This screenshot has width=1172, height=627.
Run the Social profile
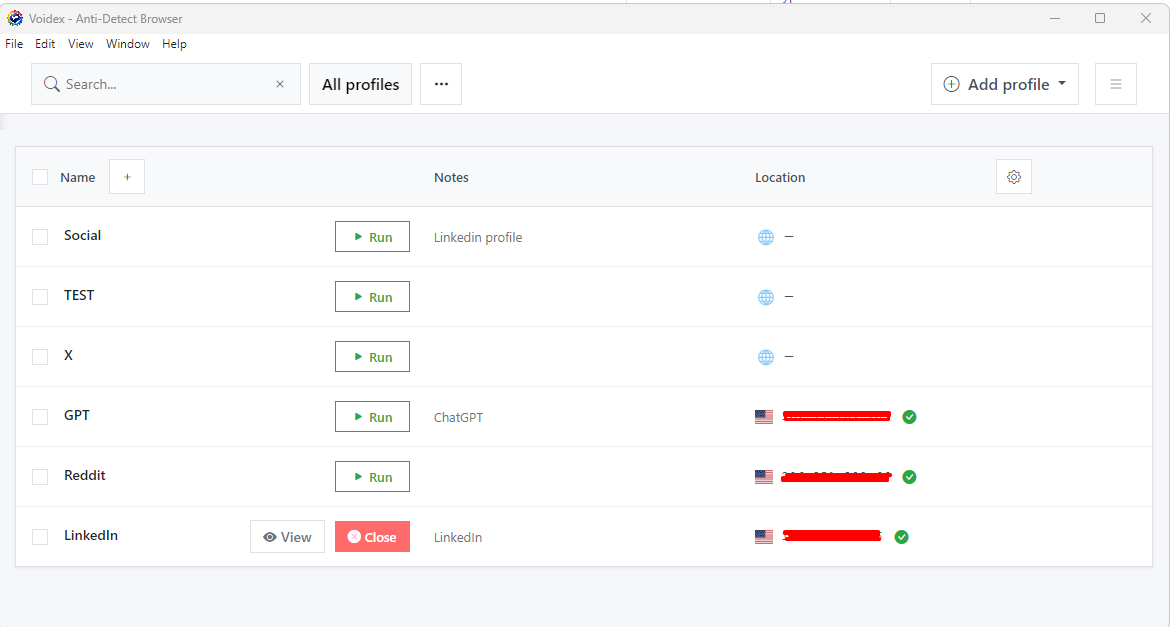tap(372, 237)
